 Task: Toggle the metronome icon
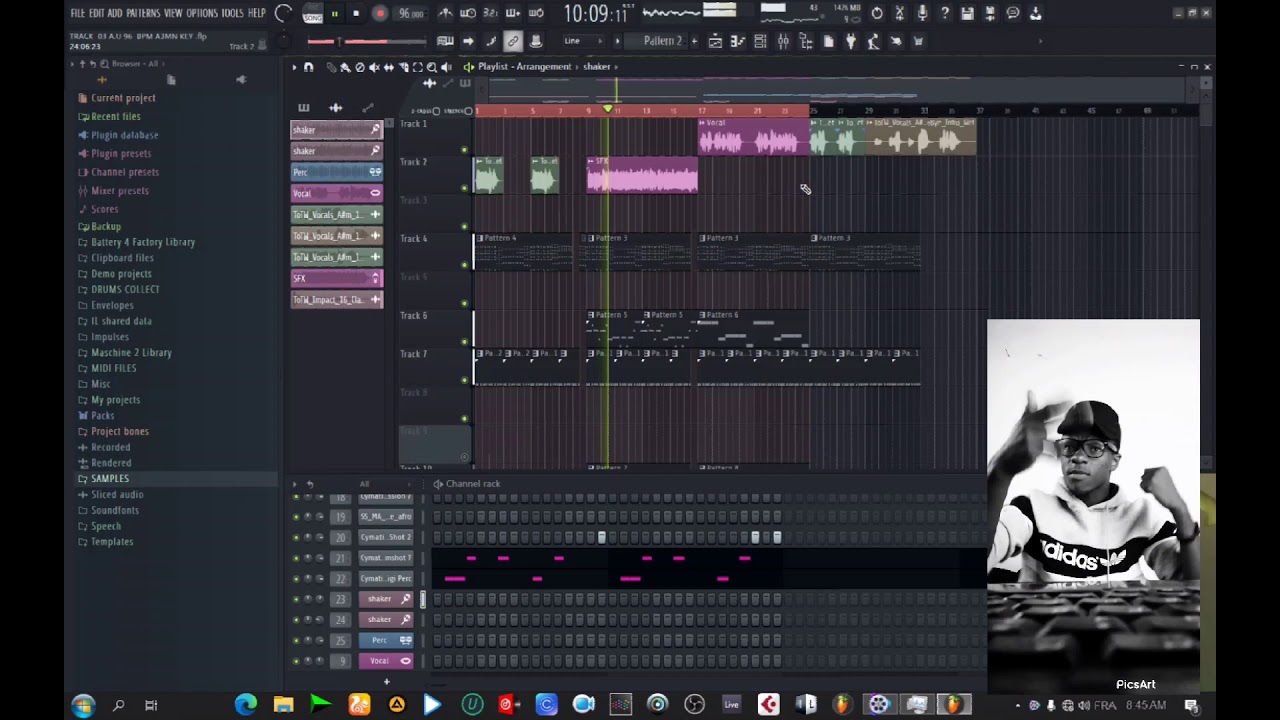(445, 13)
